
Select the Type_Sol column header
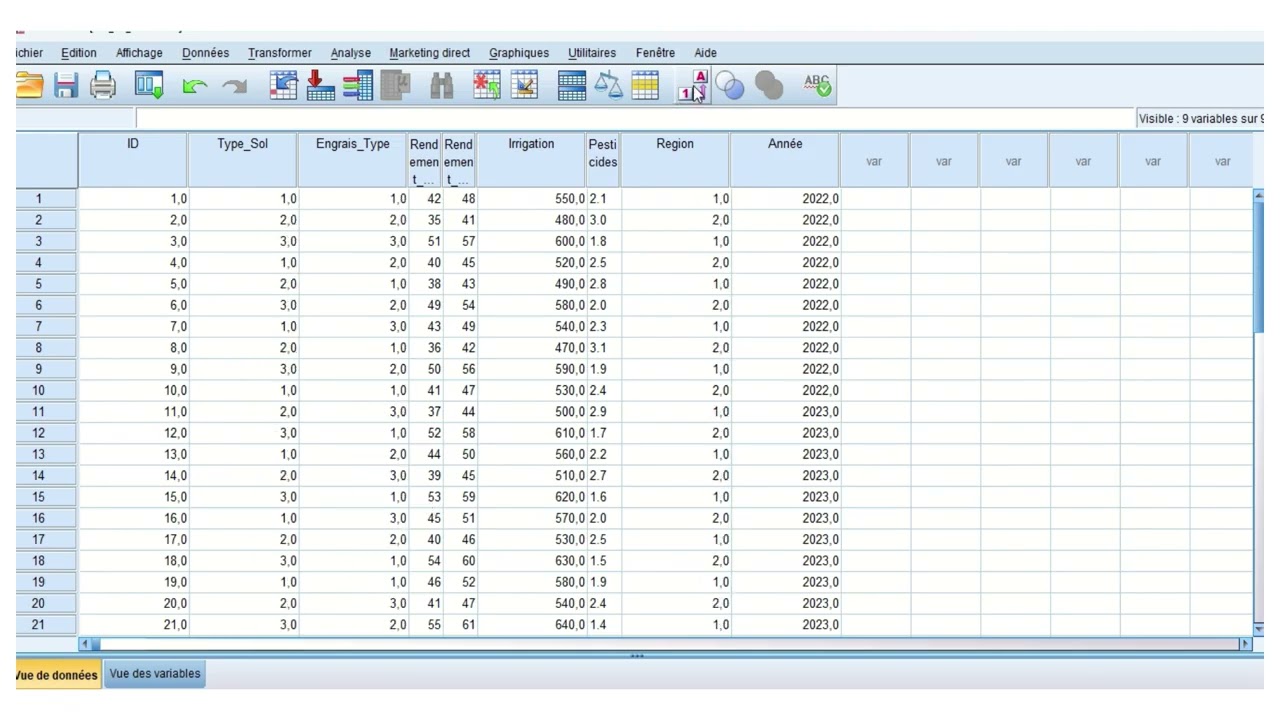point(243,160)
